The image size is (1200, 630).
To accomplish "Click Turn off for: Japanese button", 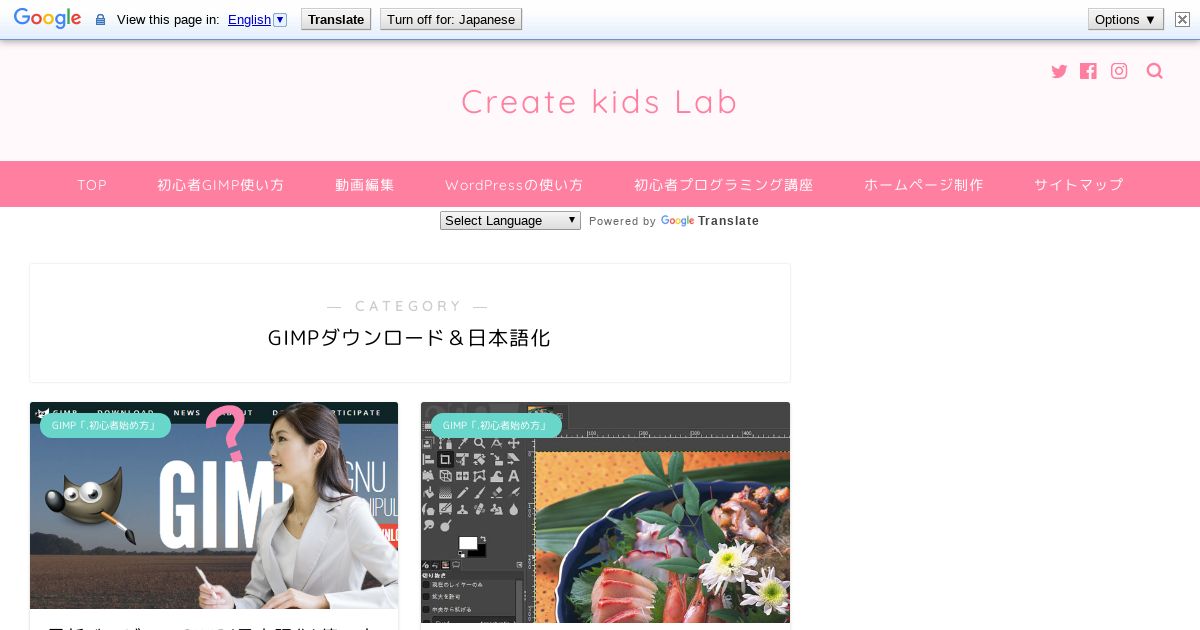I will (x=451, y=19).
